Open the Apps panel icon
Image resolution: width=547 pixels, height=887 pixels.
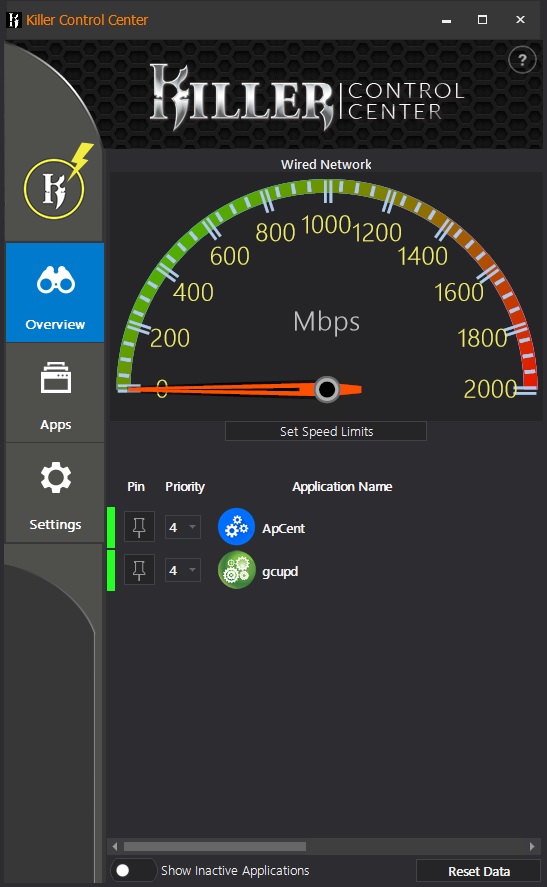[x=55, y=377]
